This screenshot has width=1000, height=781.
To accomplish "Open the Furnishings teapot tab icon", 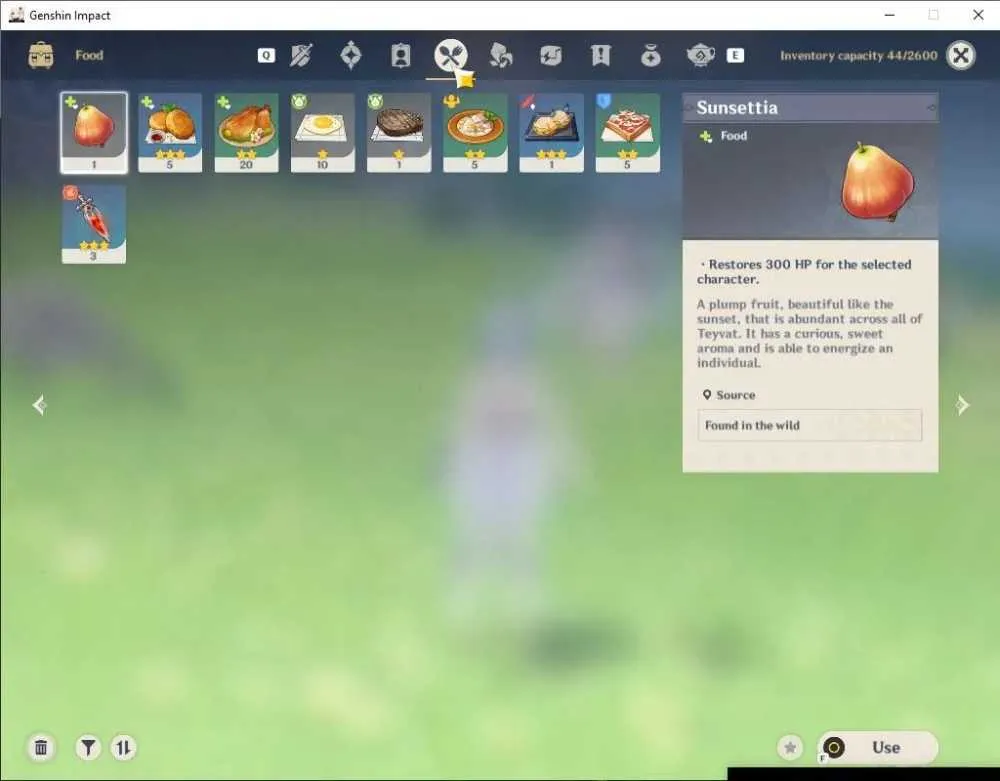I will pos(700,55).
